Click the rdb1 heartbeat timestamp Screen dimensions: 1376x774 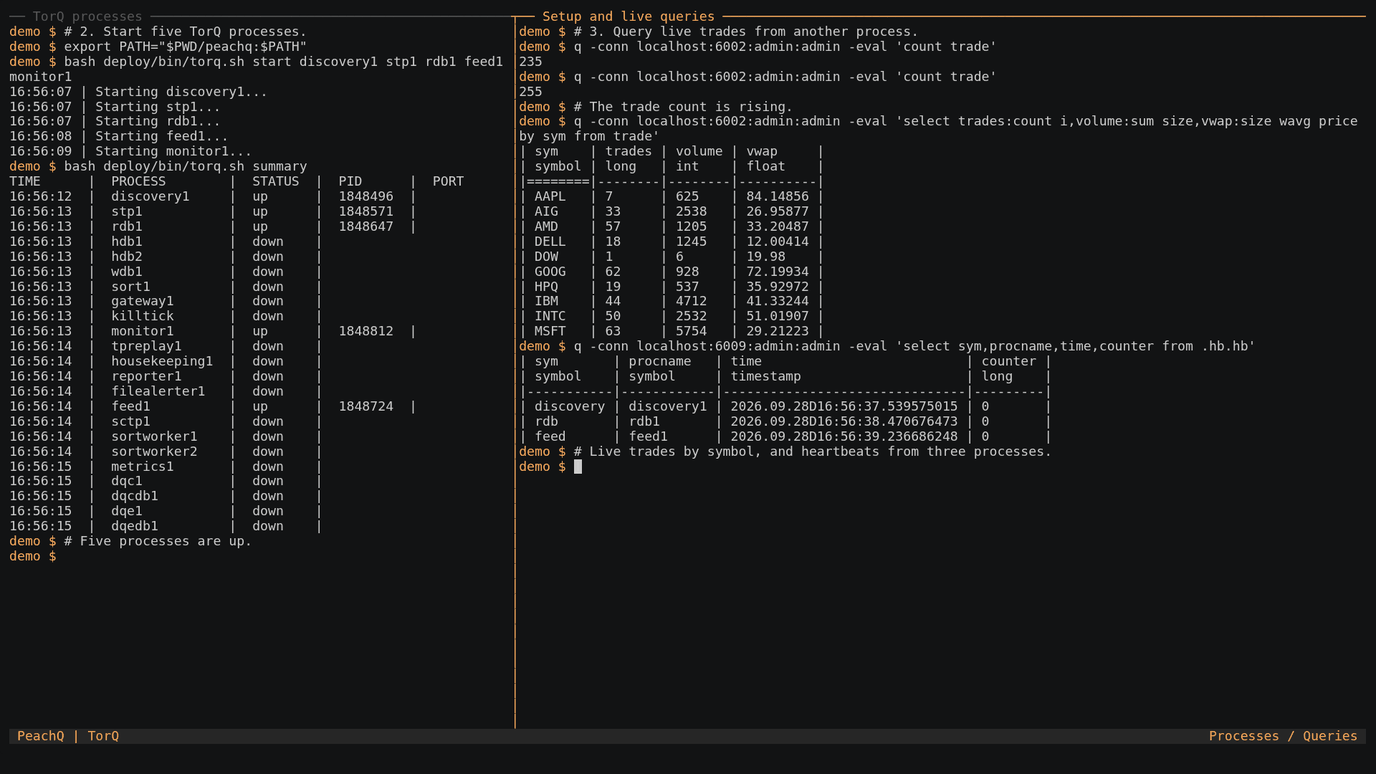(844, 421)
